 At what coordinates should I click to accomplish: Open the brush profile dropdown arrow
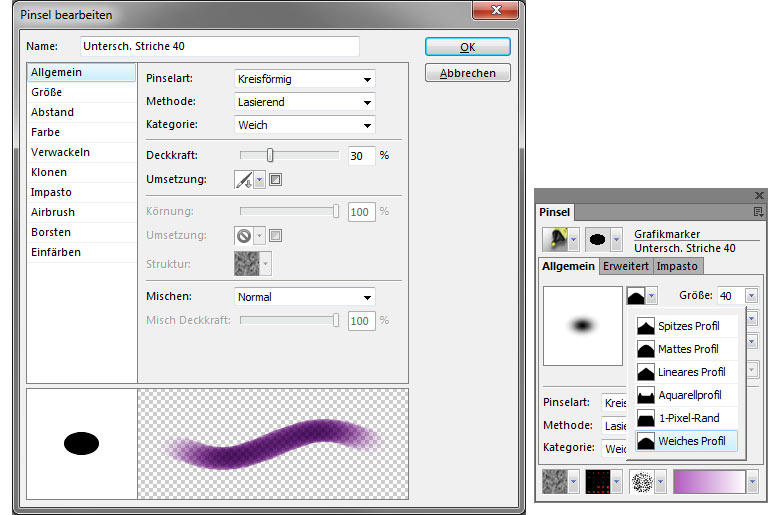click(652, 296)
